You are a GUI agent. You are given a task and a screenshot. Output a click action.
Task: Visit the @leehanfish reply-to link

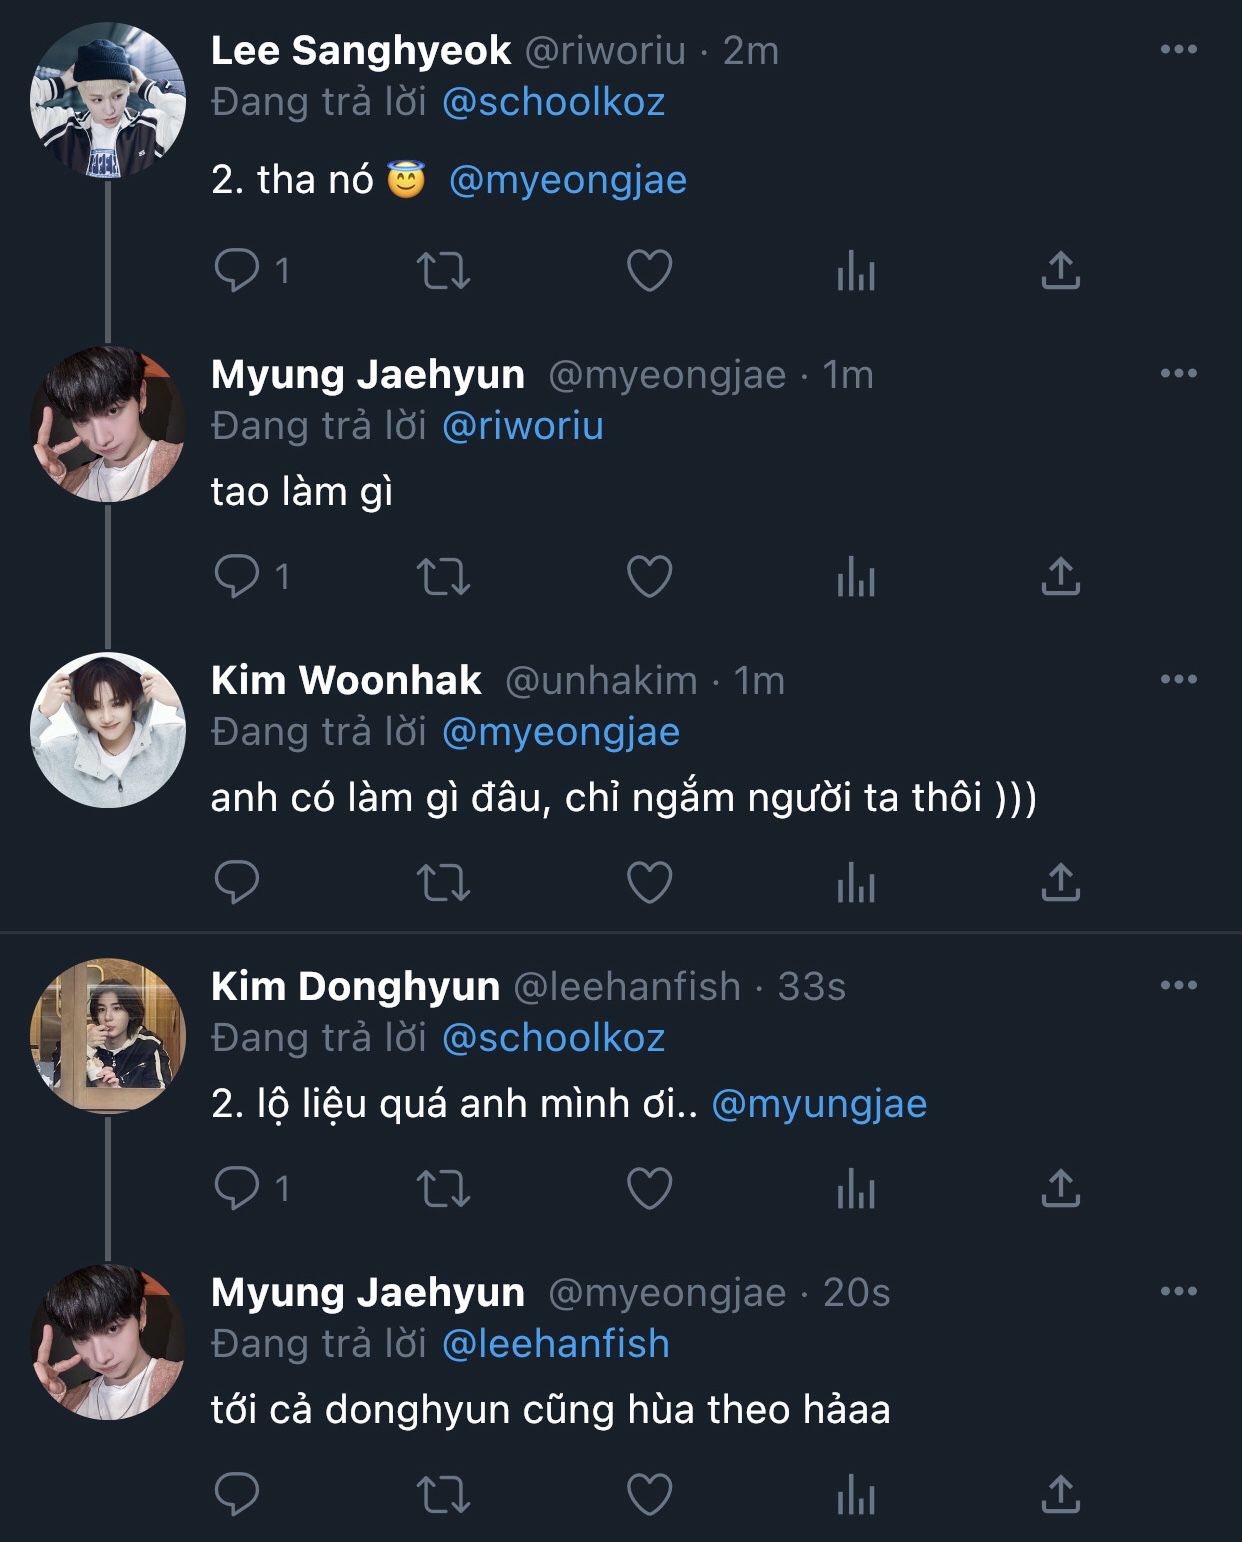coord(555,1344)
